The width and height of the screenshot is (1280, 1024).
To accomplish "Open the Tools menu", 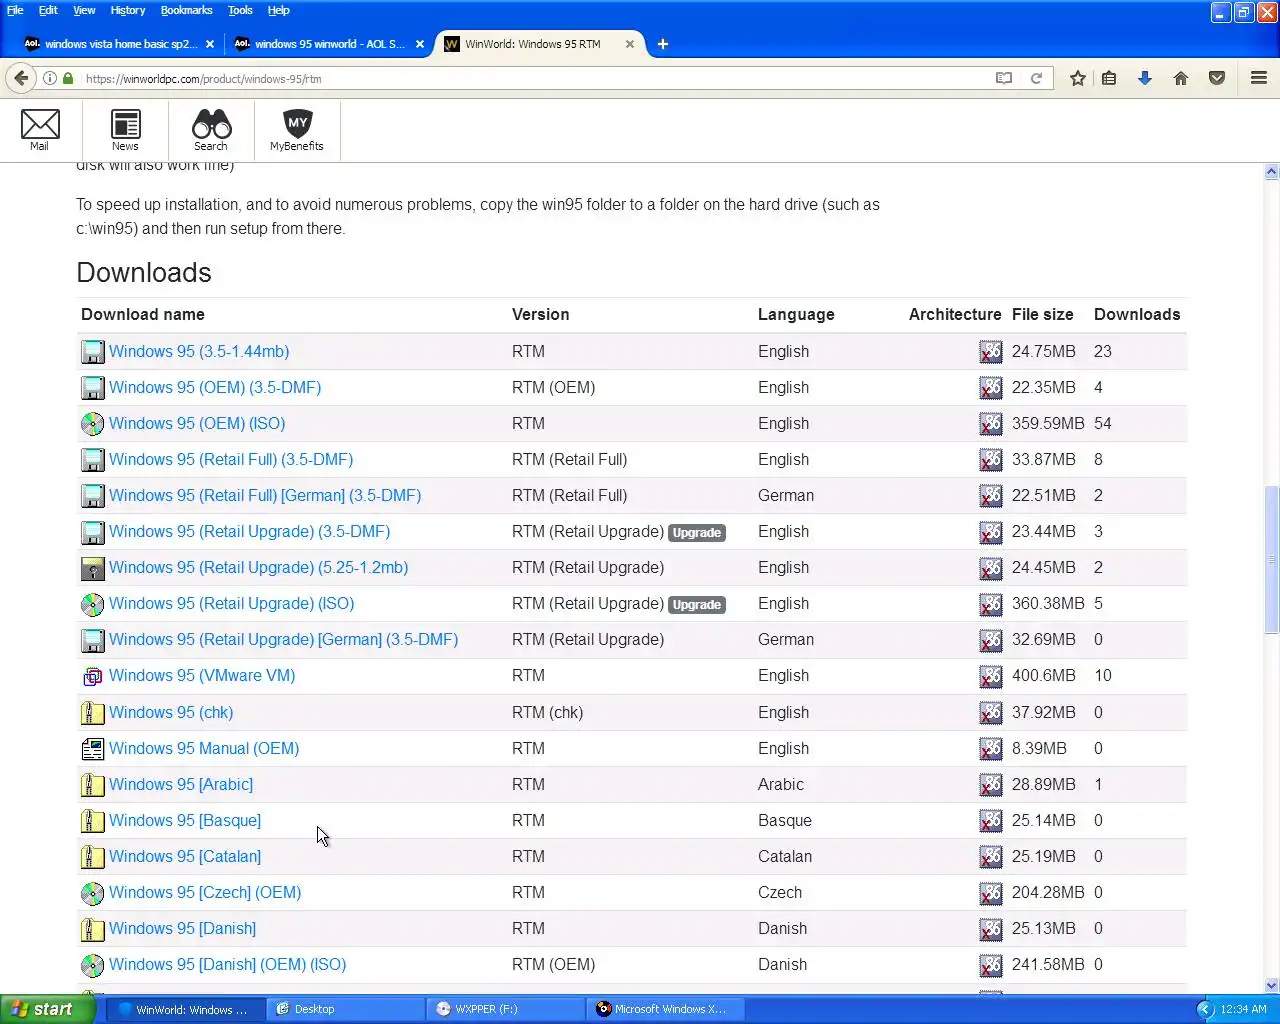I will [x=240, y=10].
